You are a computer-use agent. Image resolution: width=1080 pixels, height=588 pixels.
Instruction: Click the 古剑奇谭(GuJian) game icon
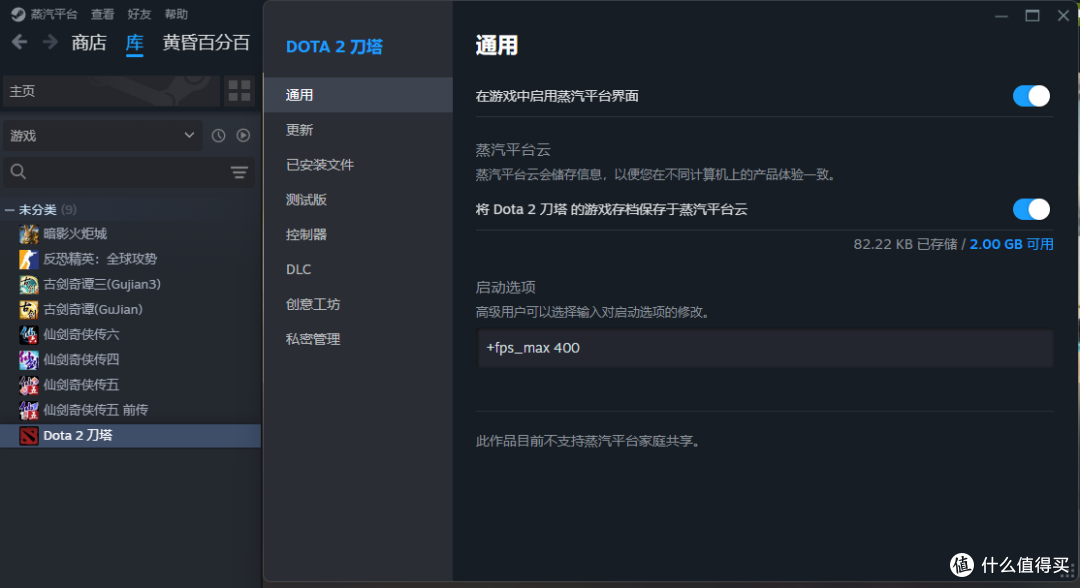click(x=28, y=310)
